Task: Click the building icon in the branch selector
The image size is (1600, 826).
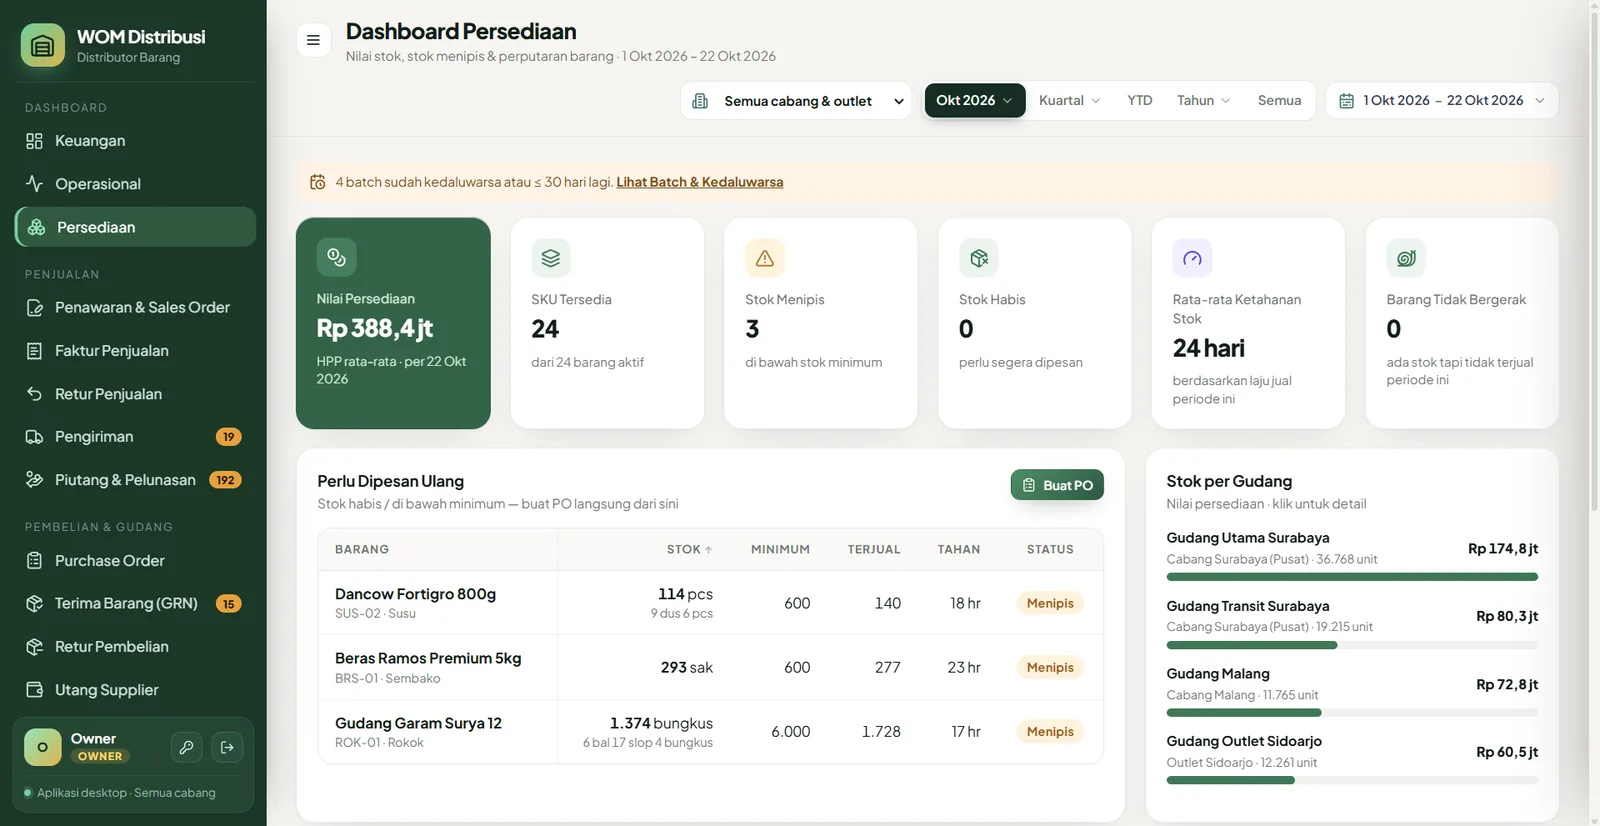Action: (700, 101)
